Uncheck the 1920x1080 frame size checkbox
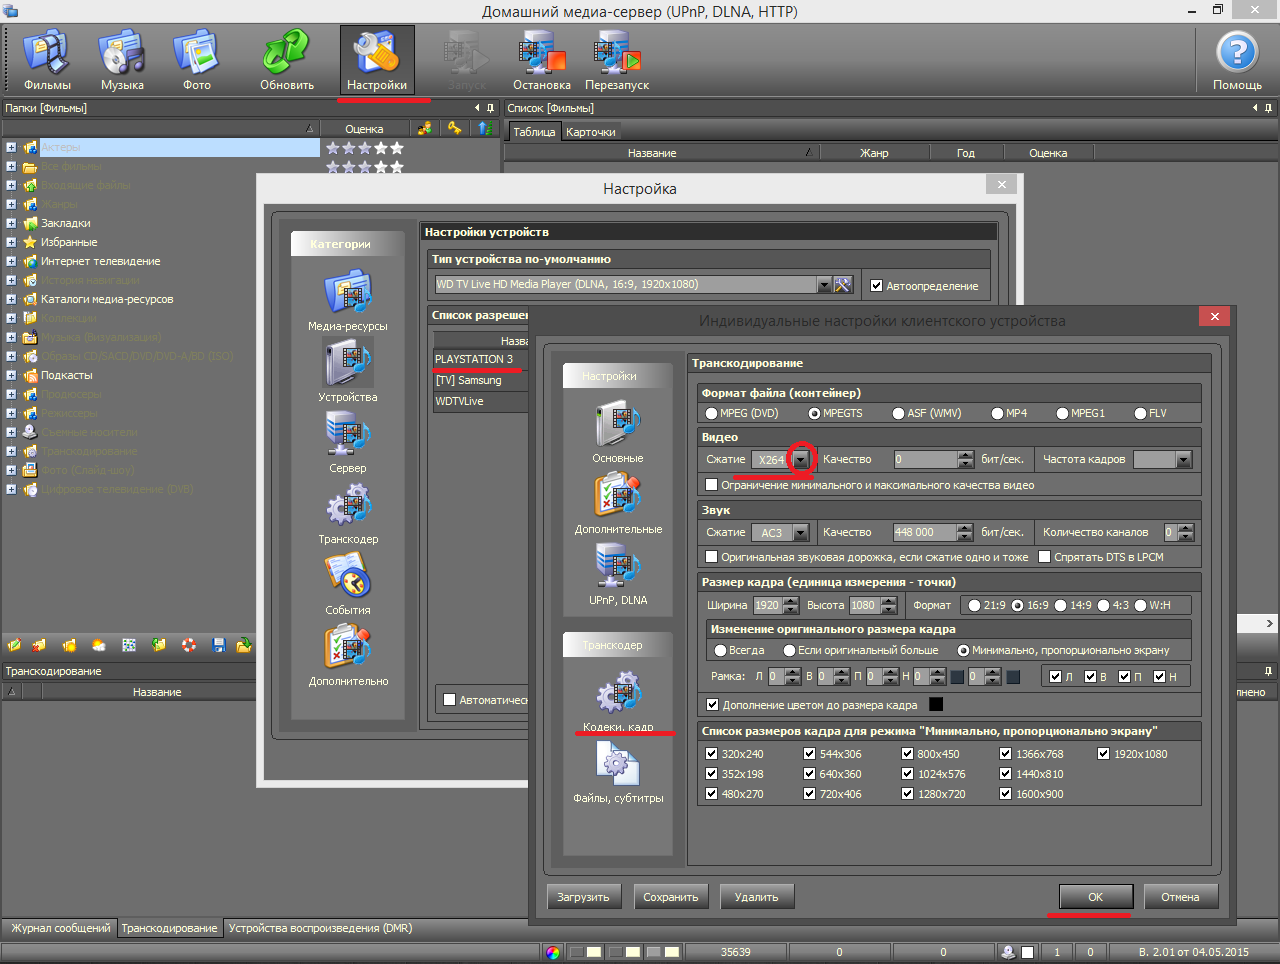The height and width of the screenshot is (964, 1280). click(x=1104, y=754)
